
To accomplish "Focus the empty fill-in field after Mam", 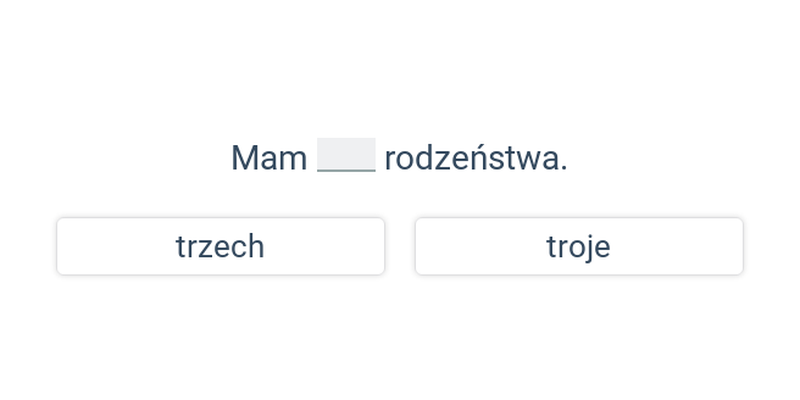I will [x=346, y=155].
